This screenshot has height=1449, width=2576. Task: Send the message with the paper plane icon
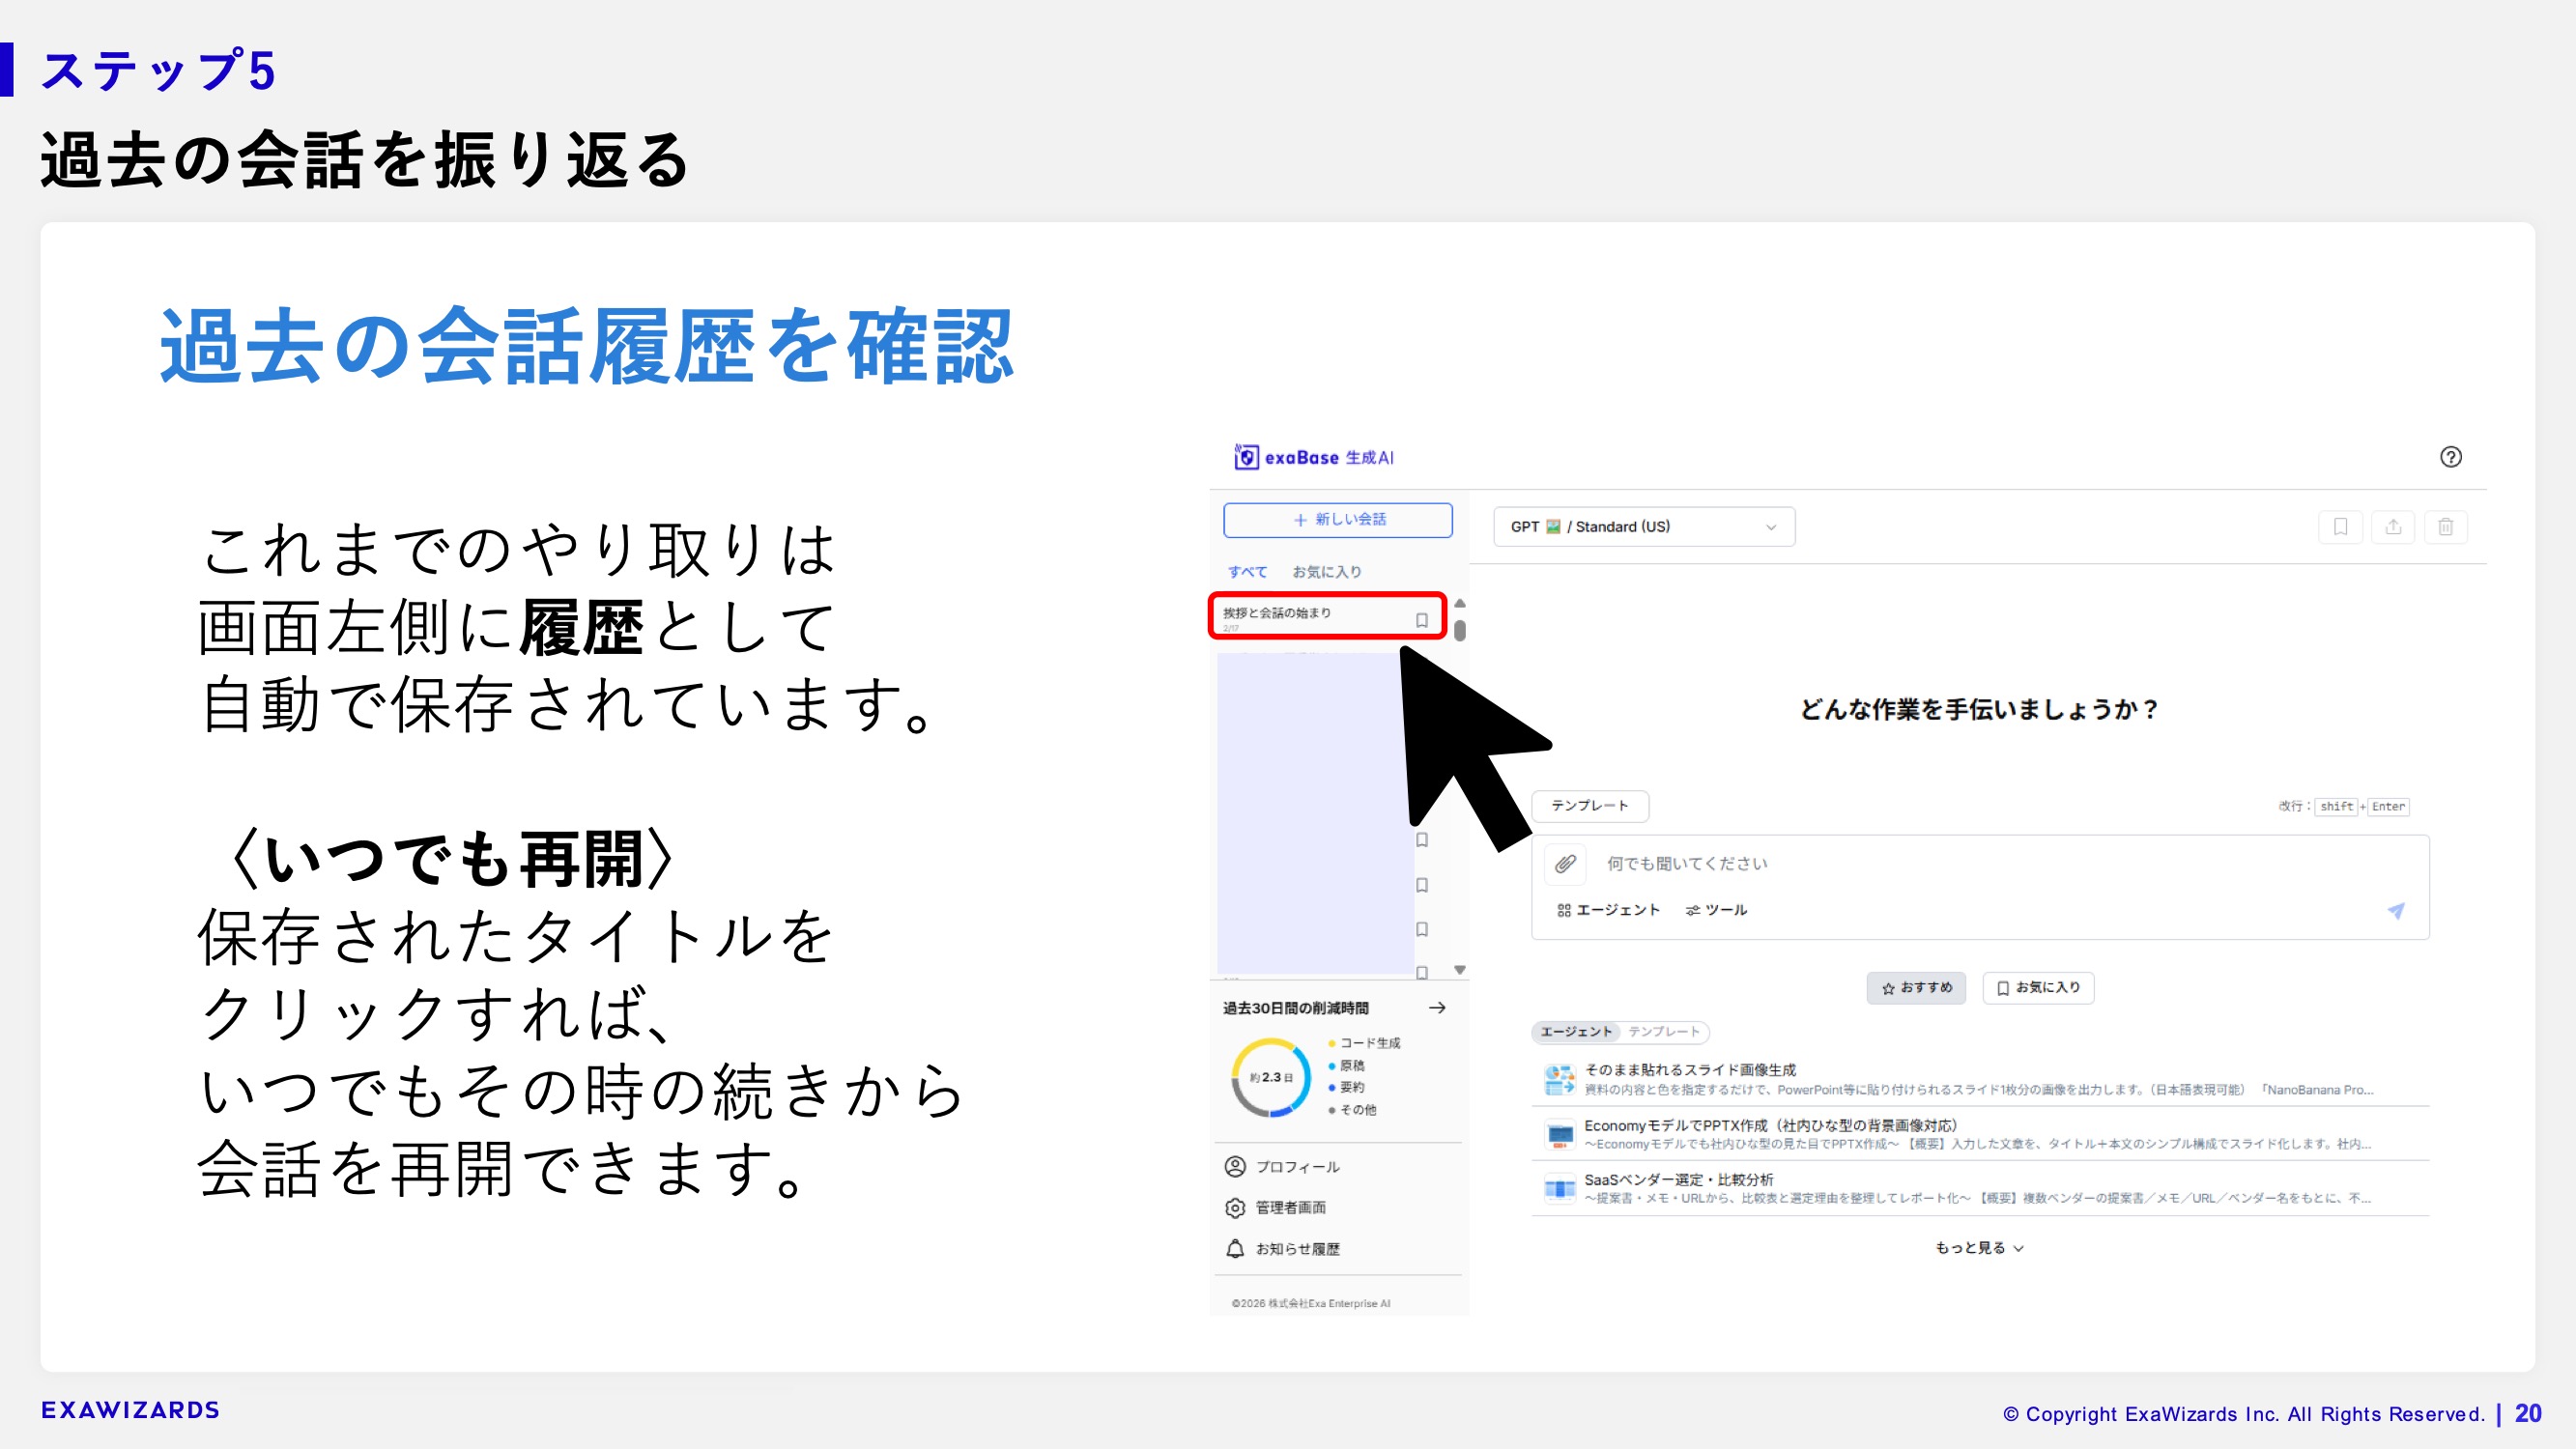pos(2396,910)
